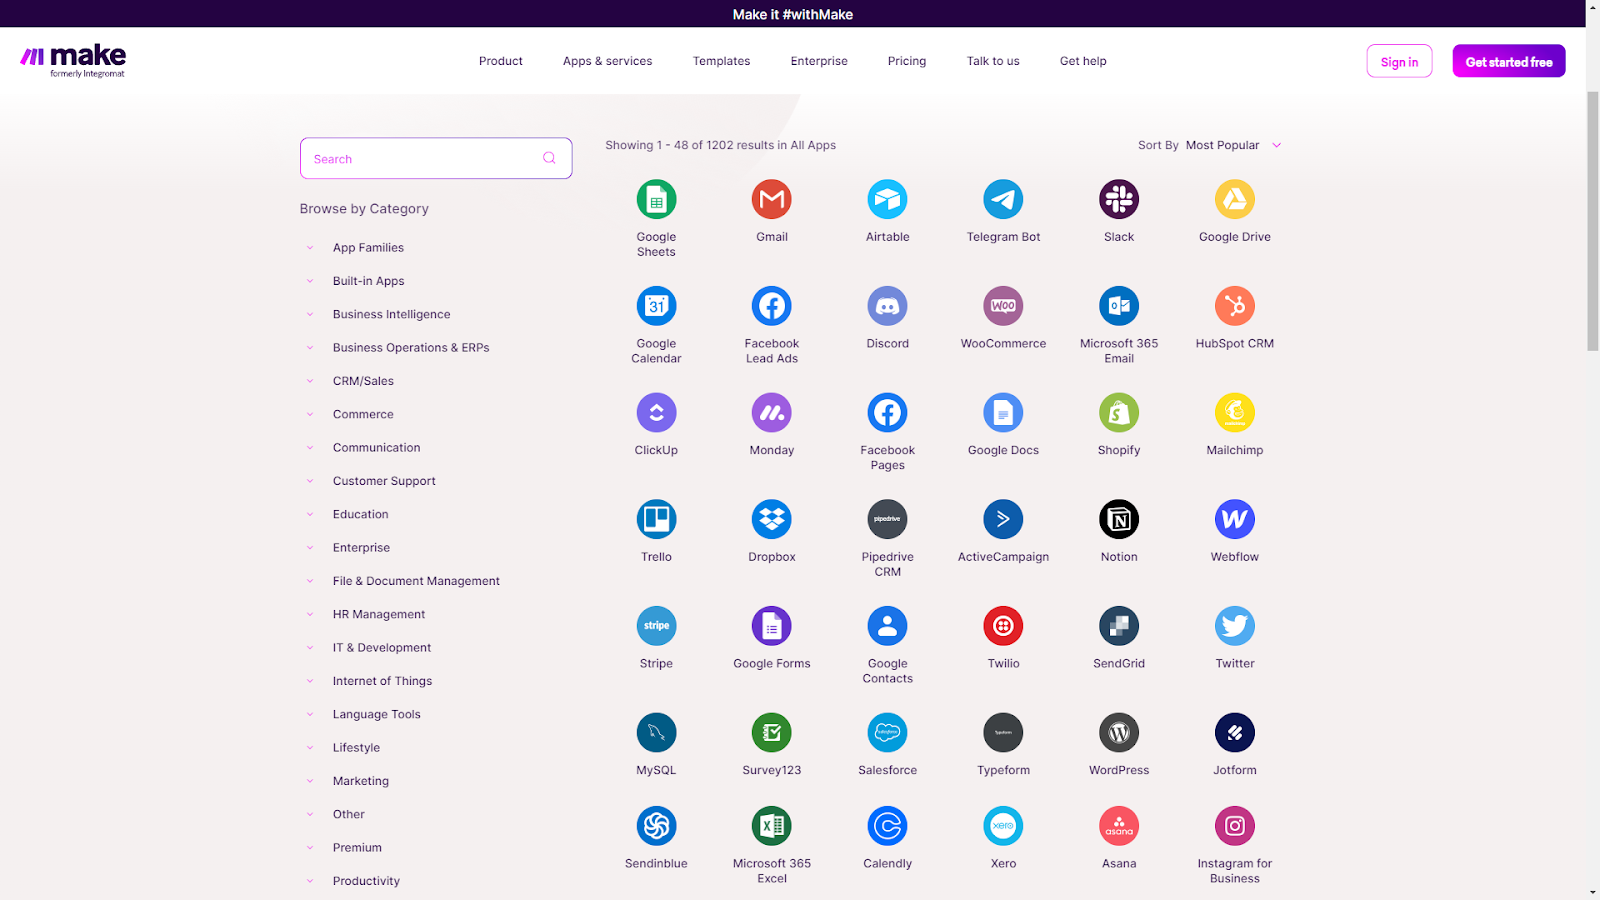Screen dimensions: 1600x900
Task: Select the Marketing category link
Action: tap(361, 781)
